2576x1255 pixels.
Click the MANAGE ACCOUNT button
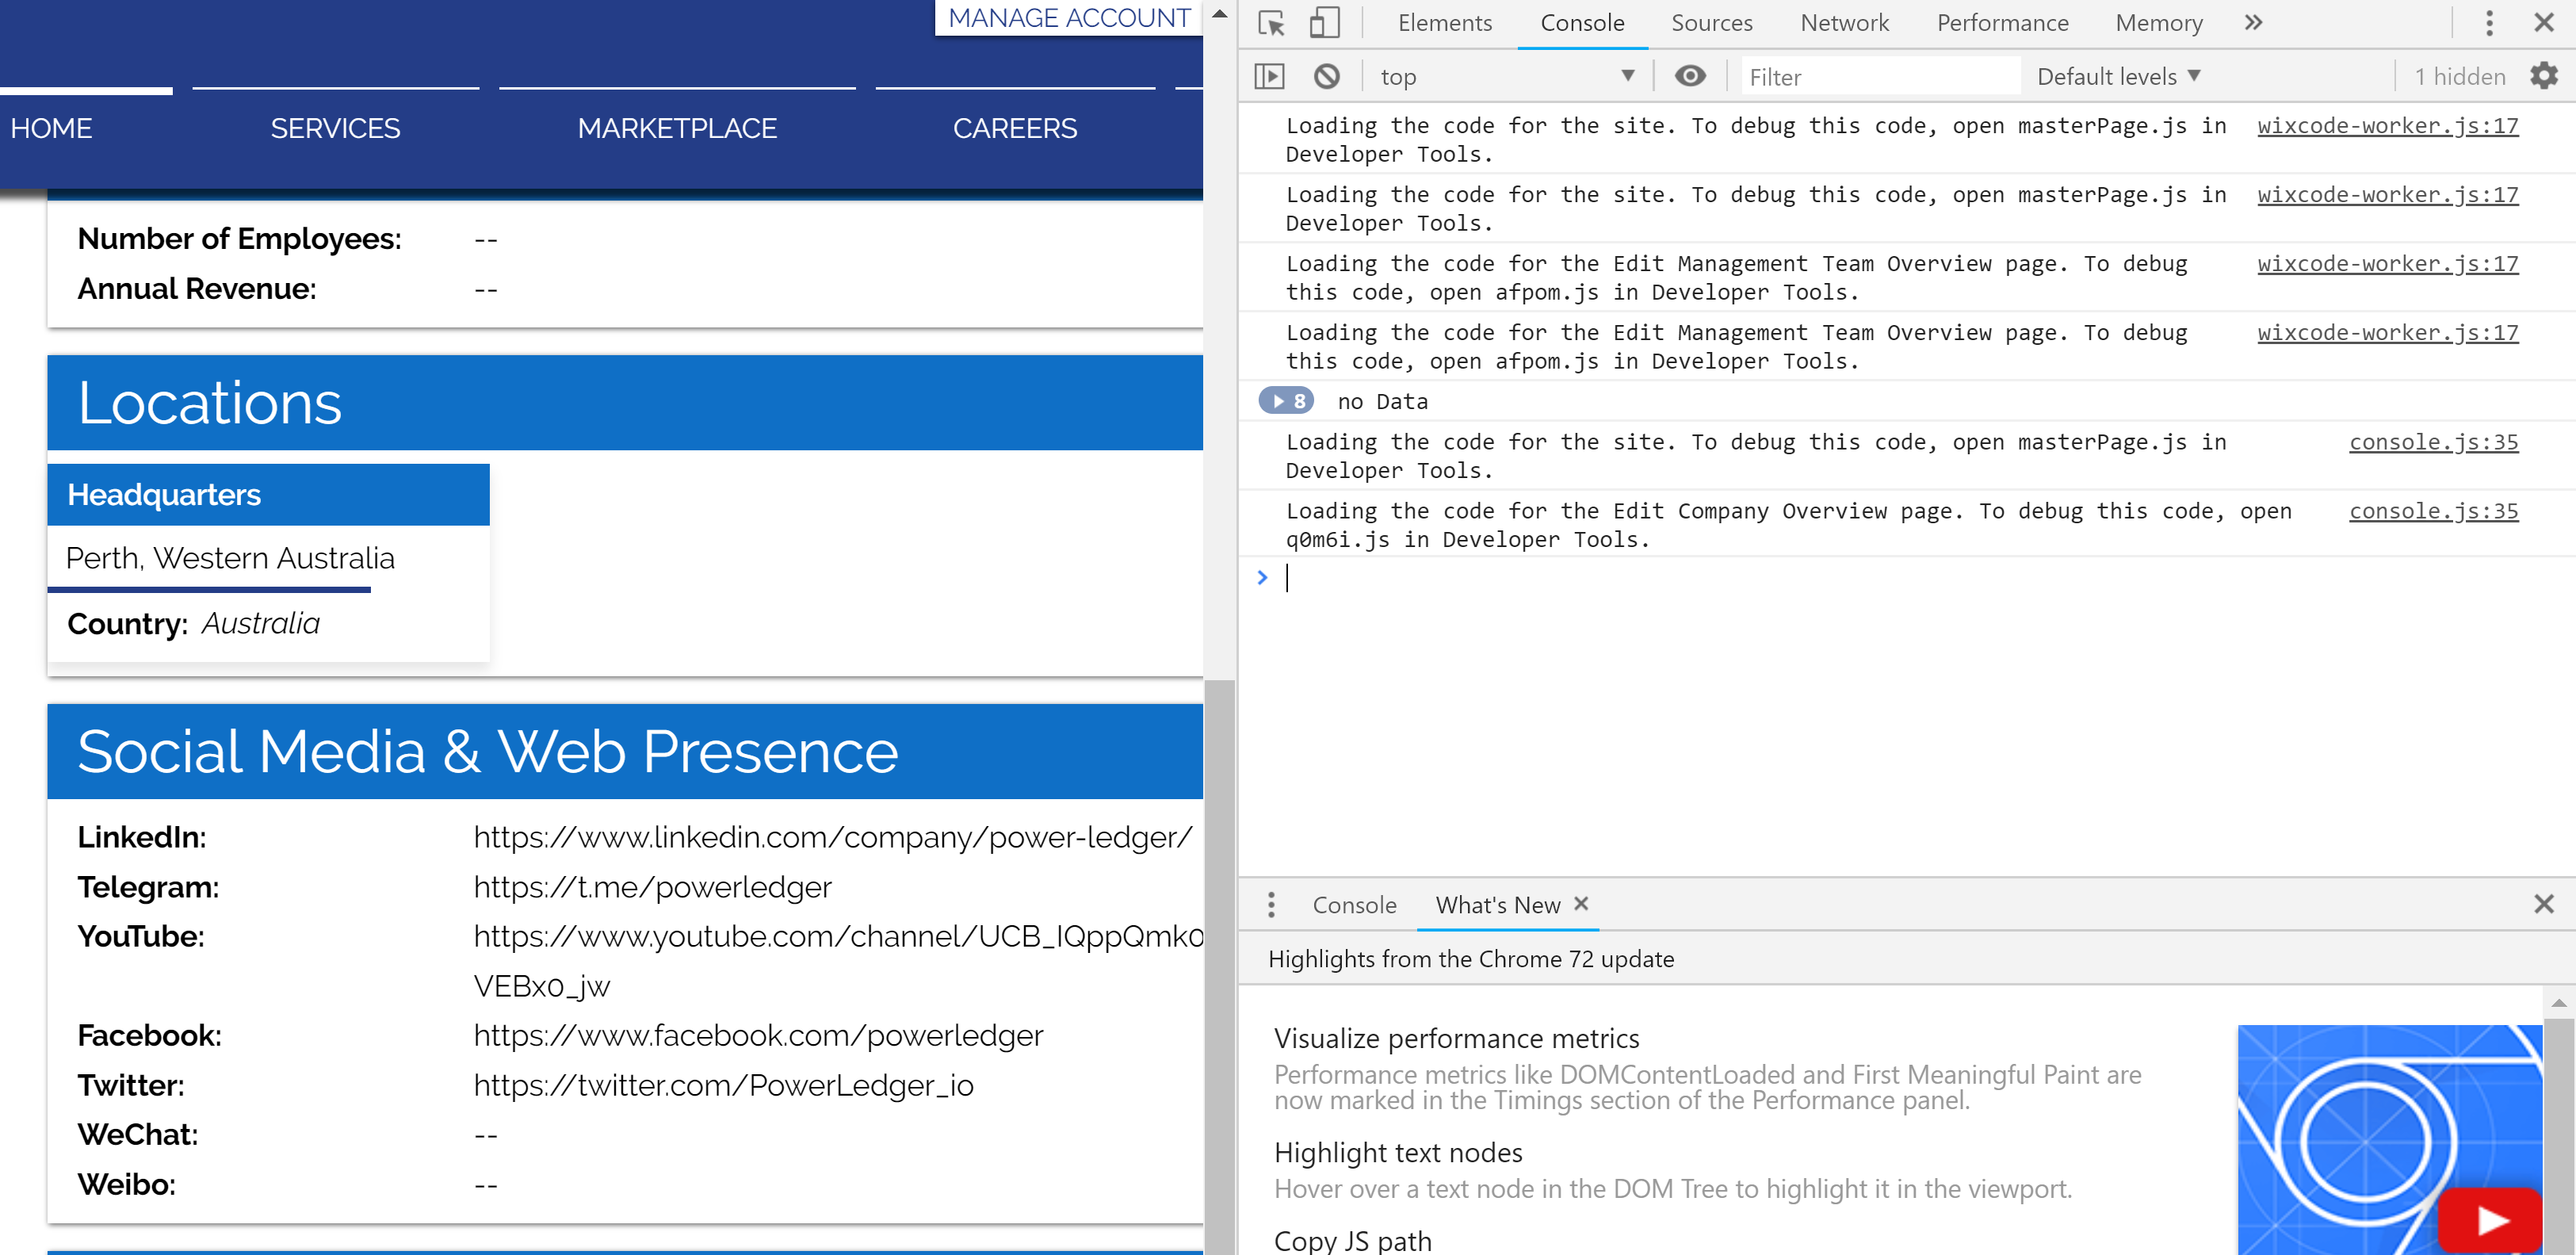[1068, 17]
